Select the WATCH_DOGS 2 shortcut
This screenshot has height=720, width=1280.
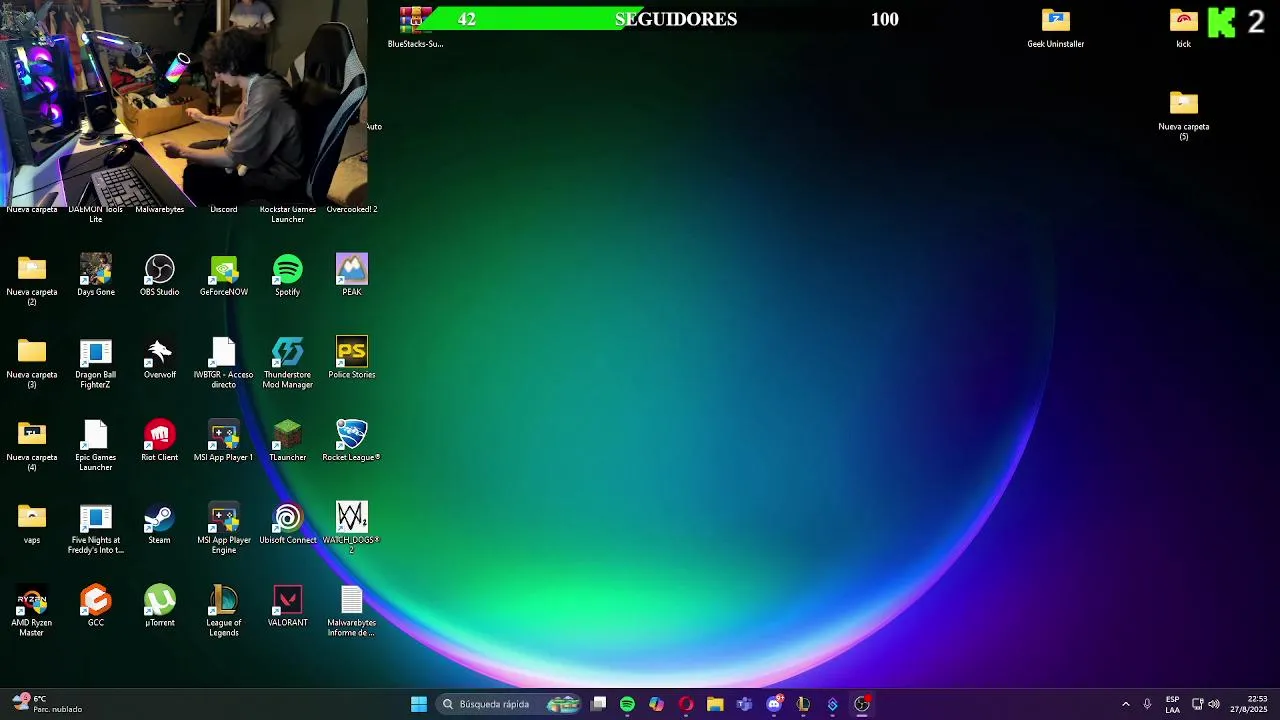(352, 529)
